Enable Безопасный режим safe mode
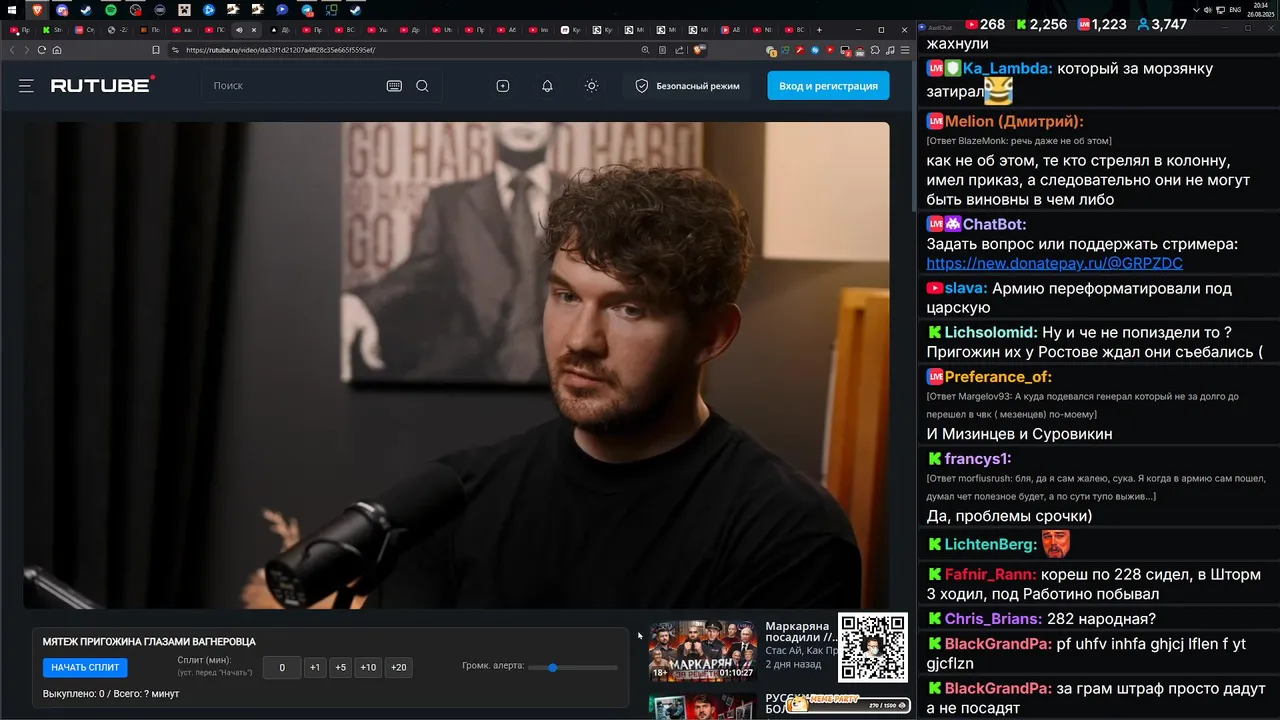This screenshot has width=1280, height=720. 687,86
